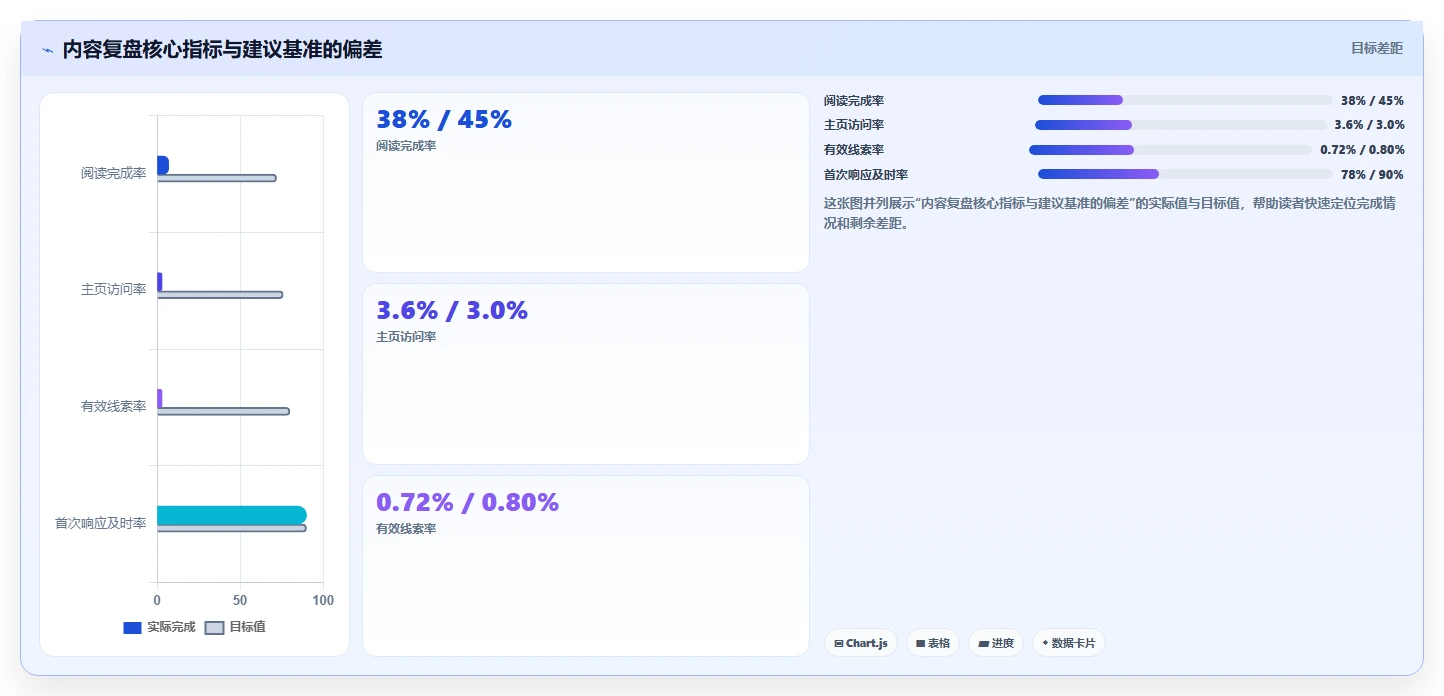This screenshot has width=1444, height=696.
Task: Click the cyan 首次响应及时率 actual bar in chart
Action: [231, 515]
